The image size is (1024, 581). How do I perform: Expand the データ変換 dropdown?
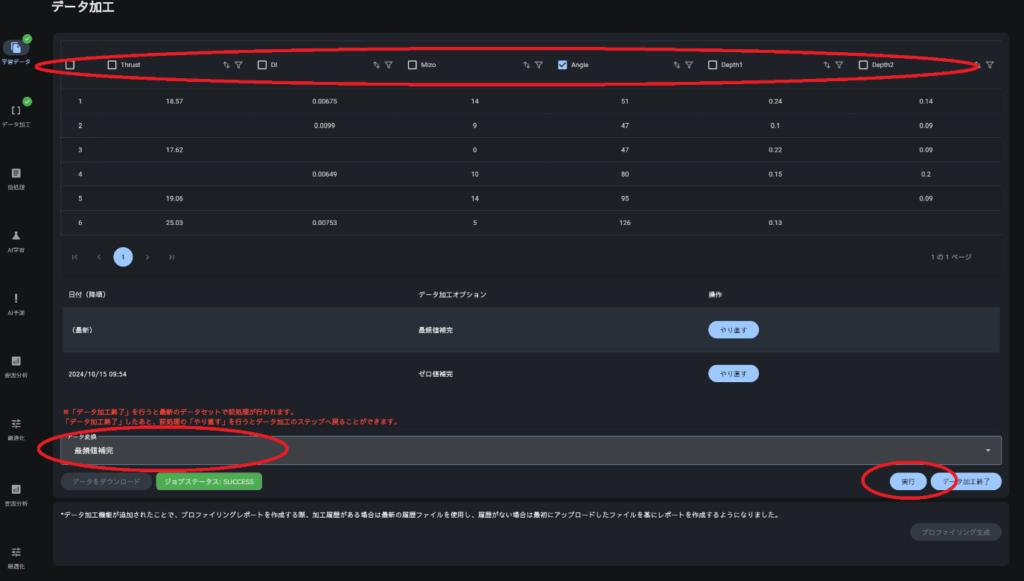[530, 451]
